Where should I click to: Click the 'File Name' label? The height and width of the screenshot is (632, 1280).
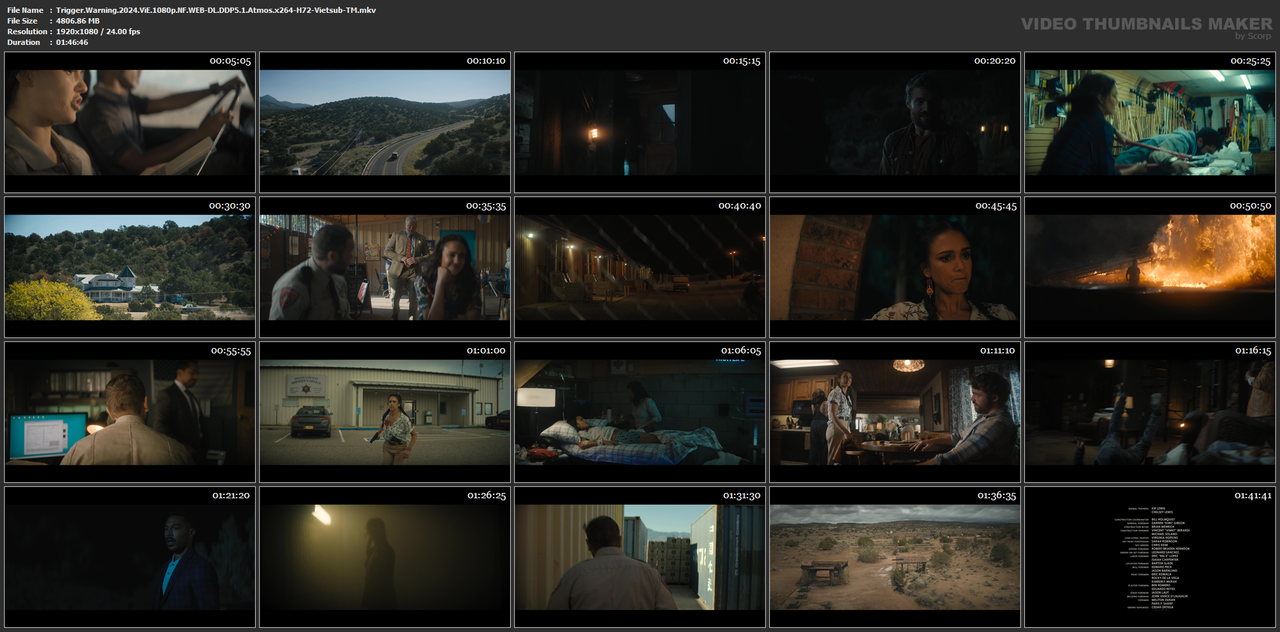click(25, 9)
